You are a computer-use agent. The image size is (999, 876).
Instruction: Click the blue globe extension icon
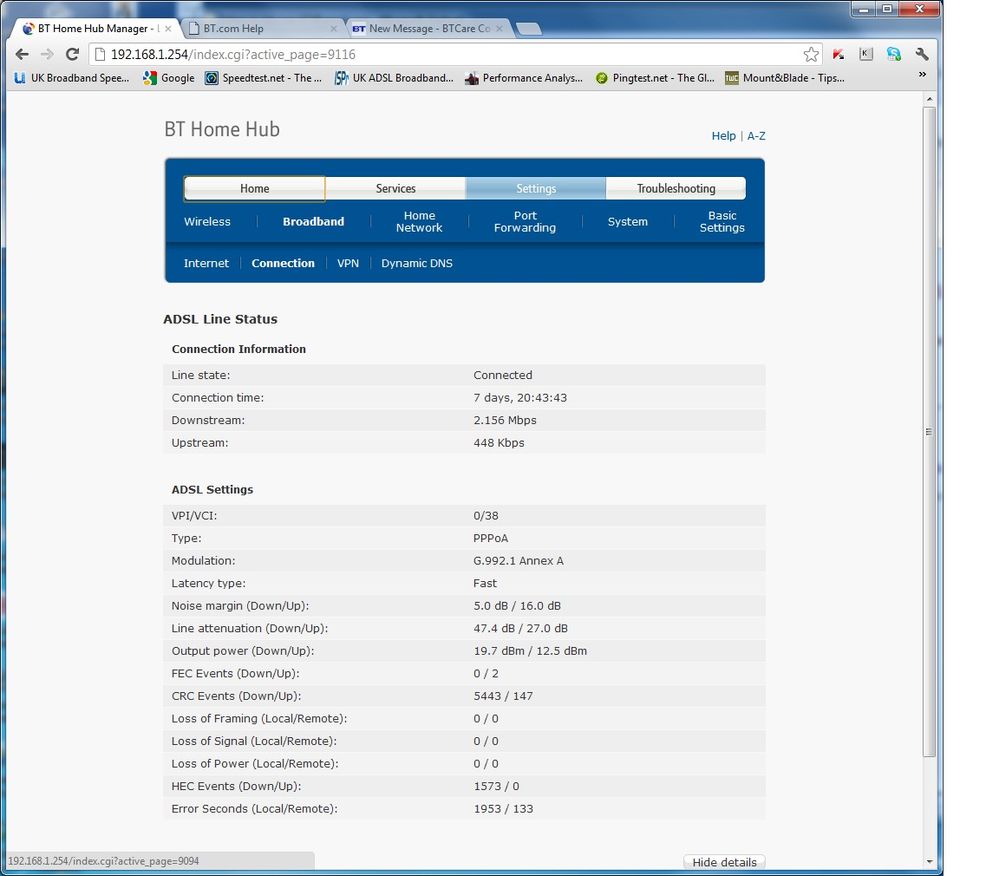(x=894, y=54)
